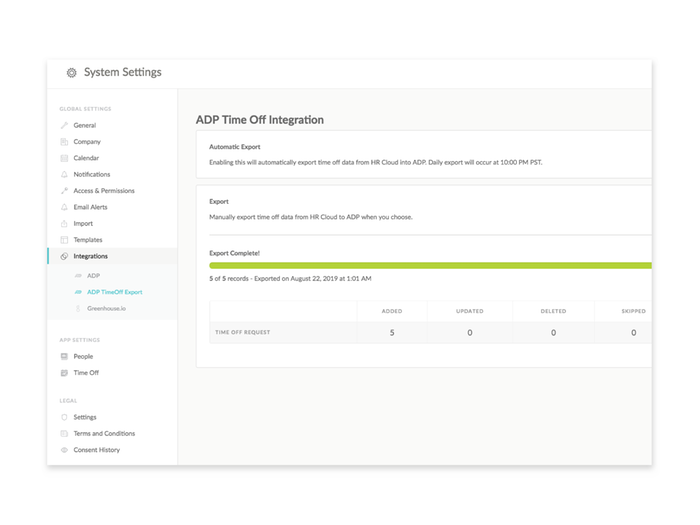Screen dimensions: 700x525
Task: Click the green export progress bar
Action: (x=430, y=266)
